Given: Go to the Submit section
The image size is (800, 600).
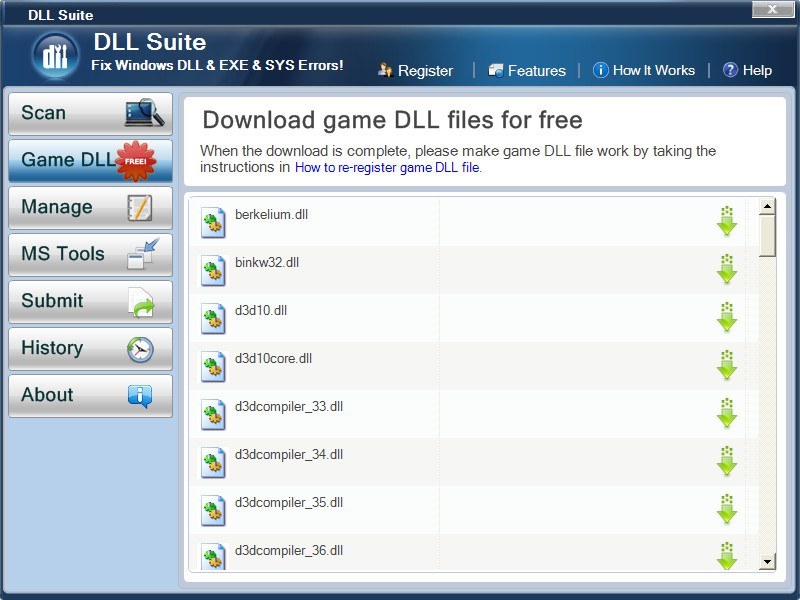Looking at the screenshot, I should (x=90, y=302).
